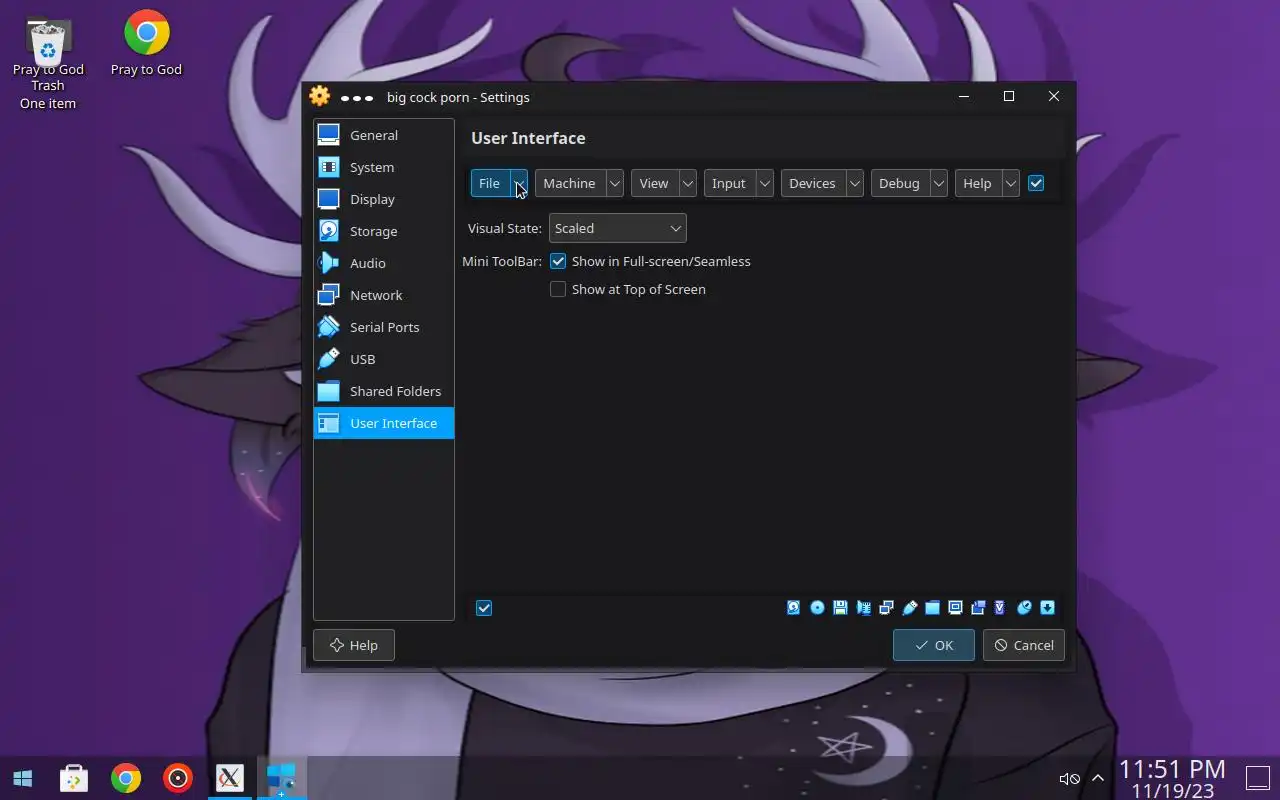The image size is (1280, 800).
Task: Expand the Input menu dropdown arrow
Action: [x=765, y=183]
